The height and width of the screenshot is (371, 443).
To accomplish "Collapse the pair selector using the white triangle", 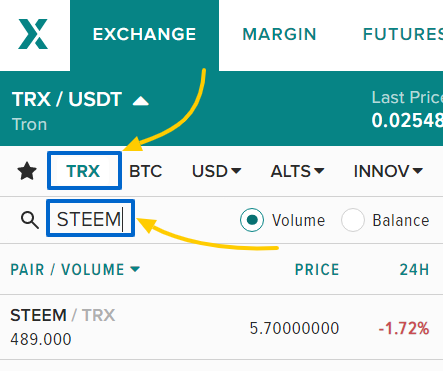I will coord(140,101).
